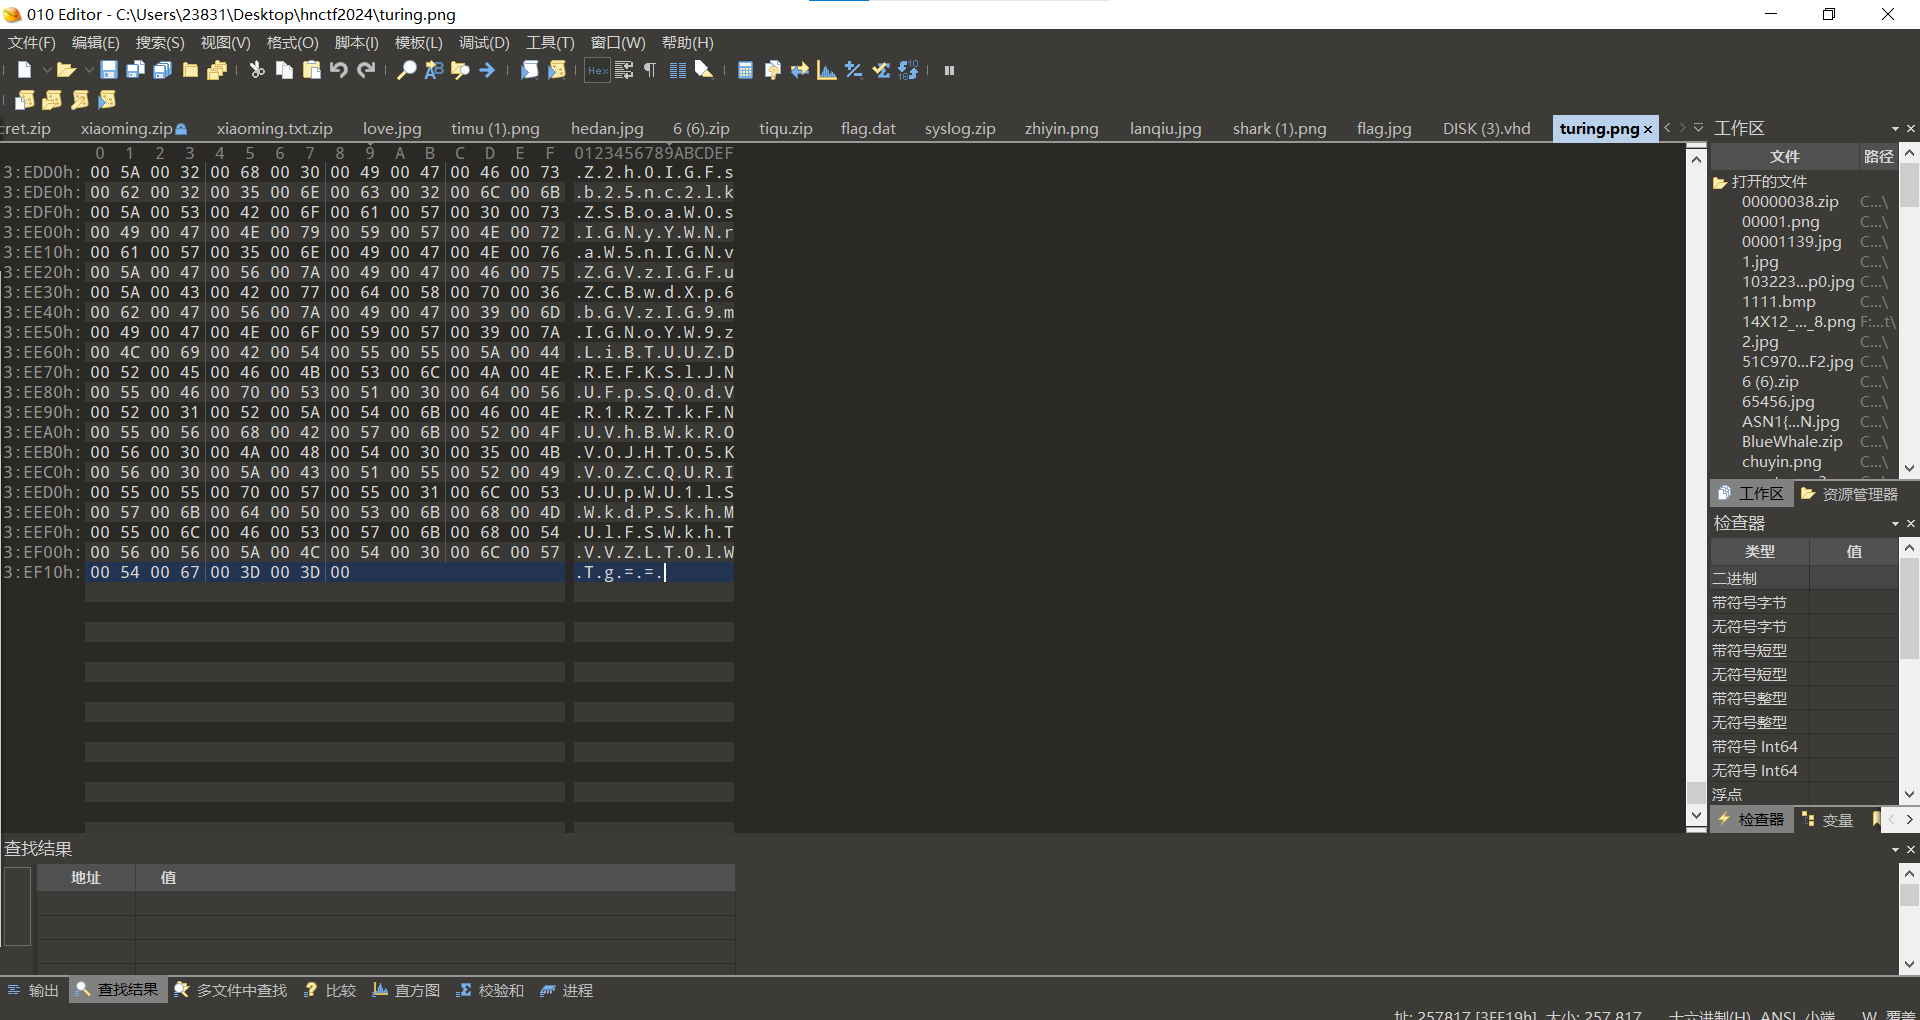Viewport: 1920px width, 1020px height.
Task: Toggle the Hex edit-as mode button
Action: point(597,70)
